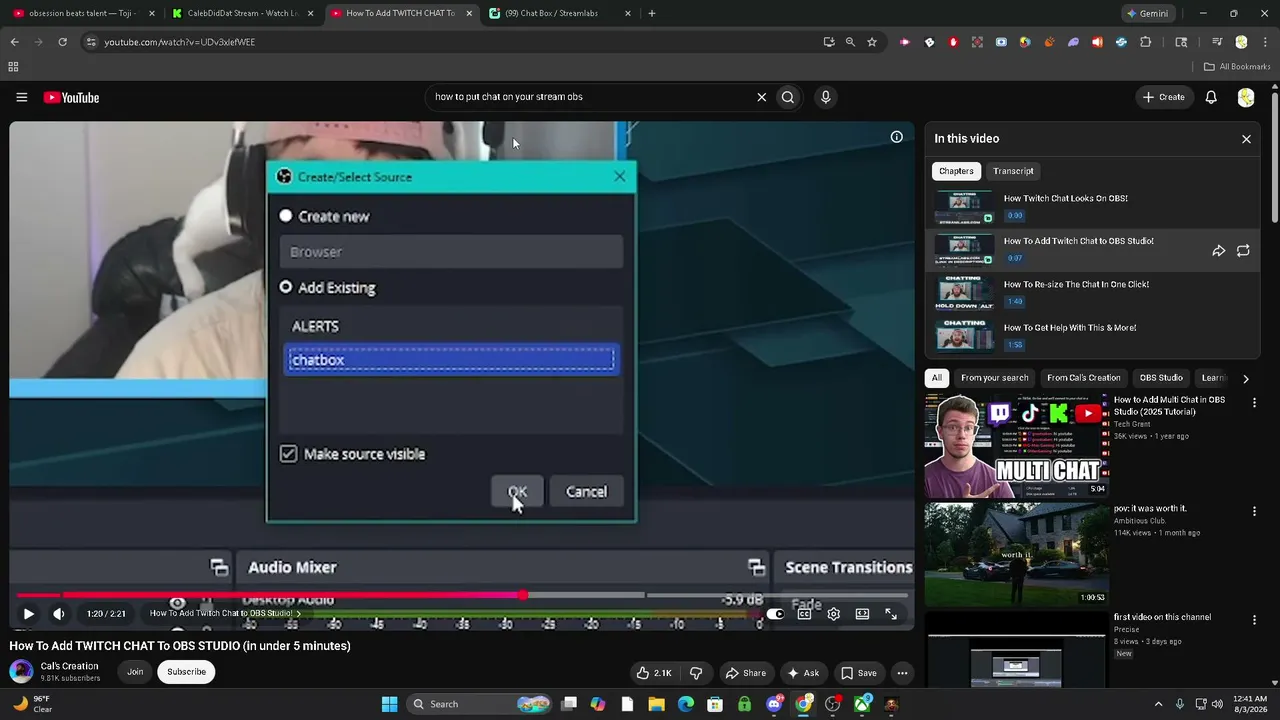
Task: Toggle the autoplay switch in the player
Action: [774, 614]
